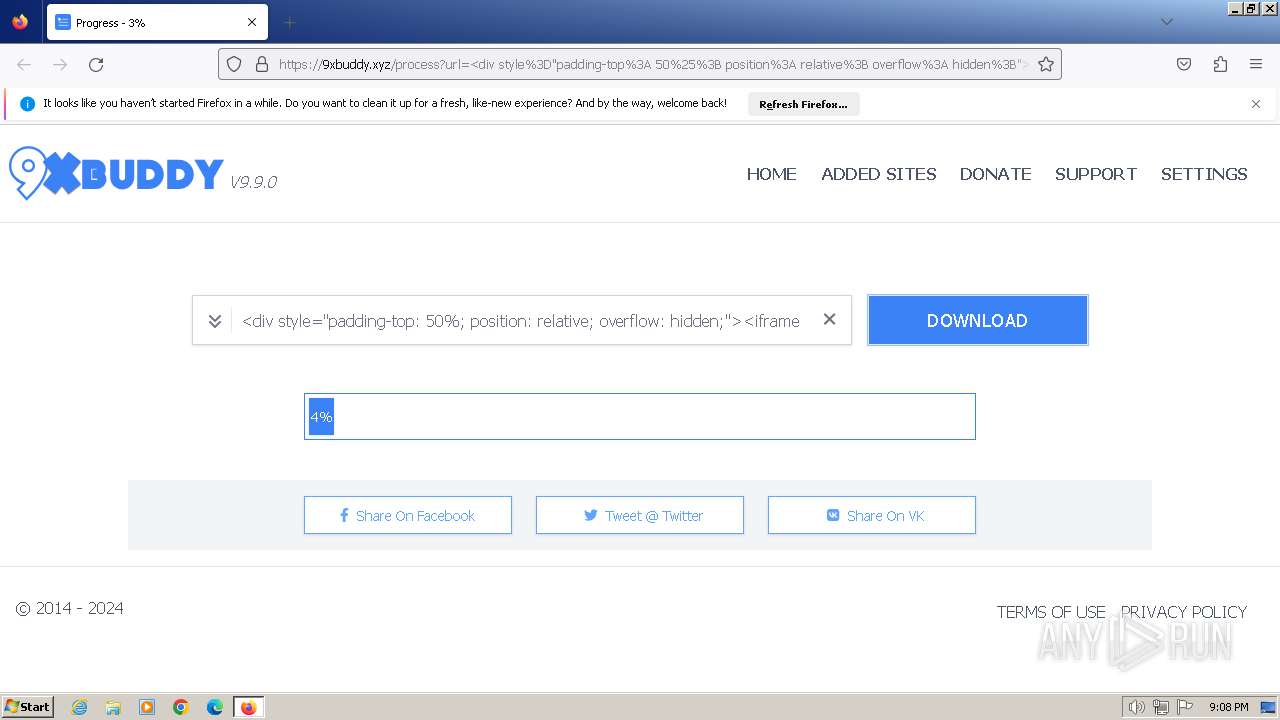Click the 4% progress bar
Viewport: 1280px width, 720px height.
click(x=640, y=416)
